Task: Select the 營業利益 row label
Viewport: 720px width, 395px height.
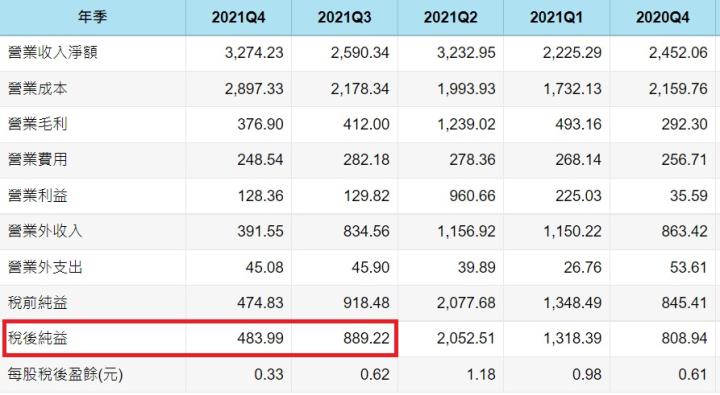Action: pyautogui.click(x=38, y=195)
